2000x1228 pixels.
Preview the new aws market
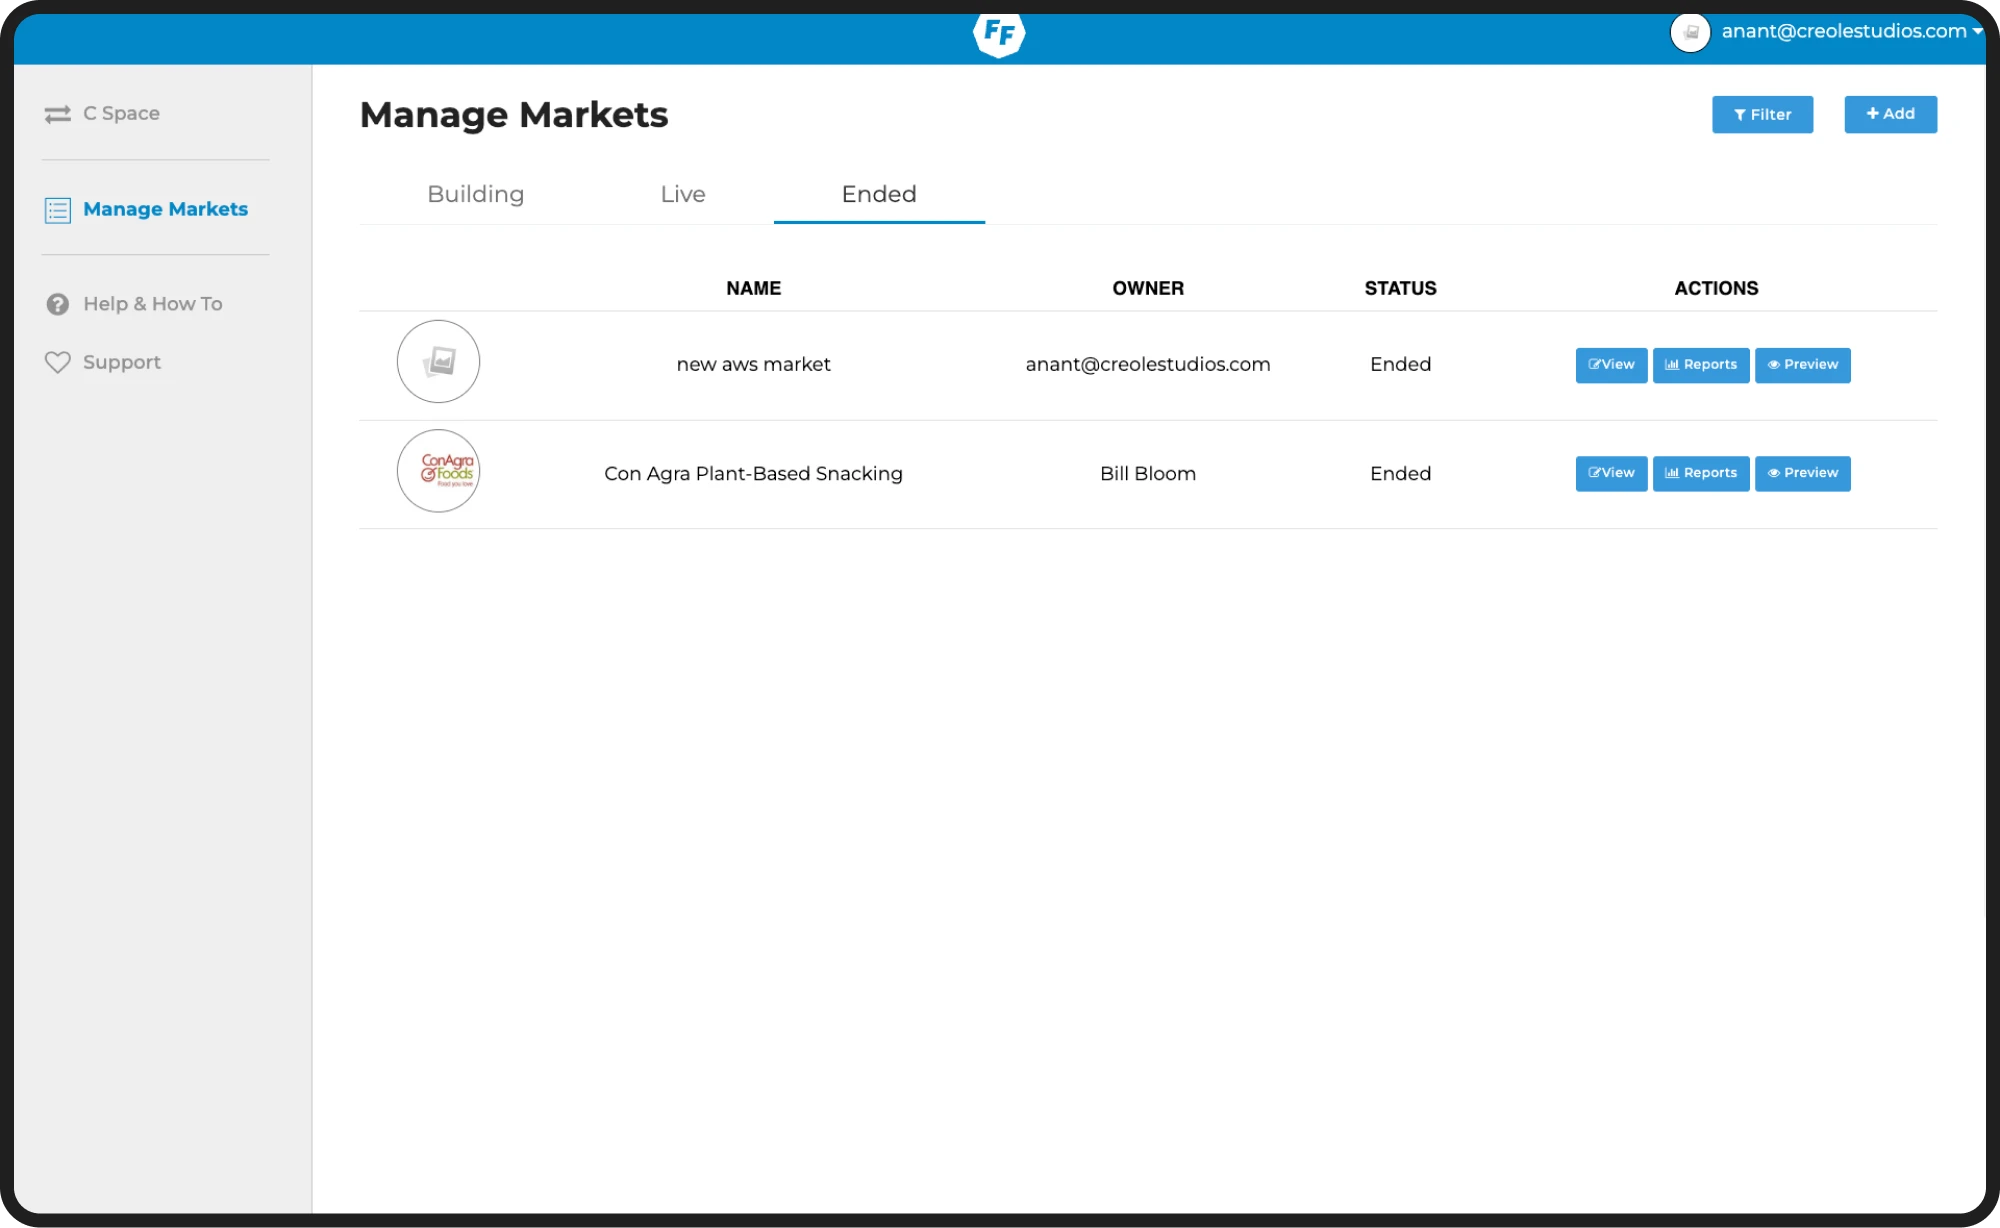click(x=1802, y=365)
